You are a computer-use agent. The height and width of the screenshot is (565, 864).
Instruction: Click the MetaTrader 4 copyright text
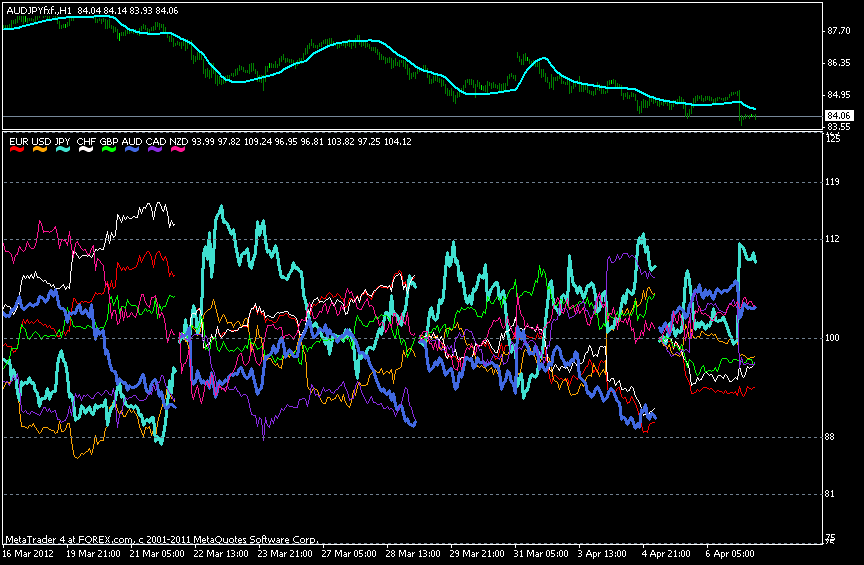(x=161, y=540)
